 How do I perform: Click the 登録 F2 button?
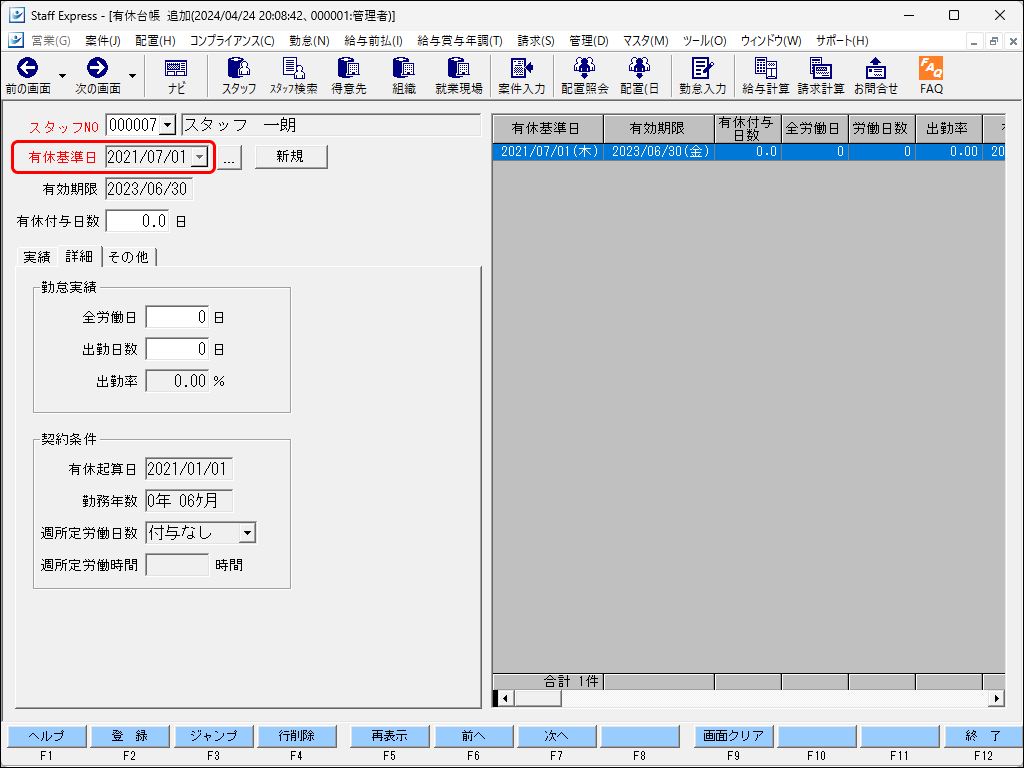pos(129,736)
